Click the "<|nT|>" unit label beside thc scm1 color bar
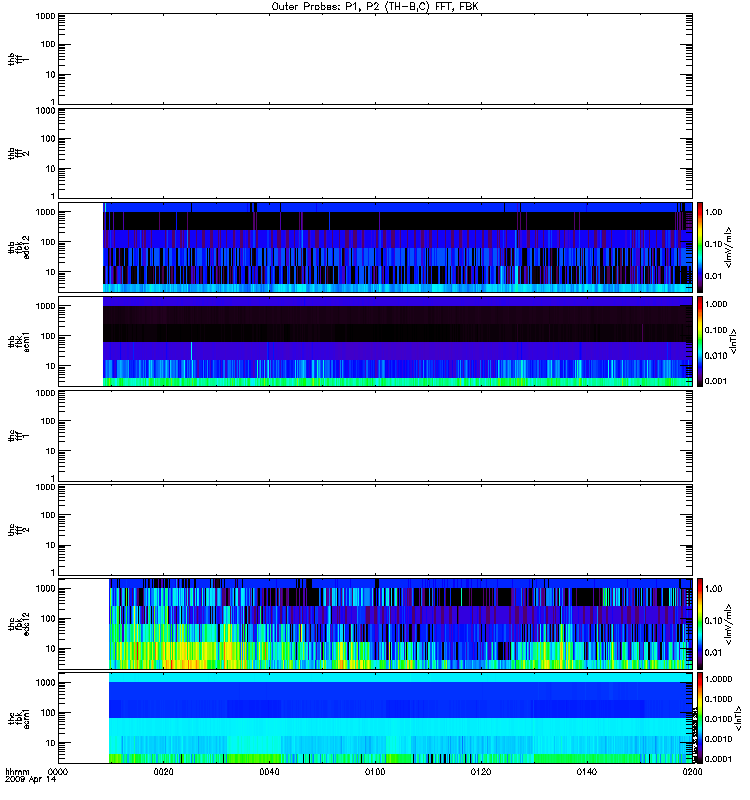750x800 pixels. [x=738, y=718]
